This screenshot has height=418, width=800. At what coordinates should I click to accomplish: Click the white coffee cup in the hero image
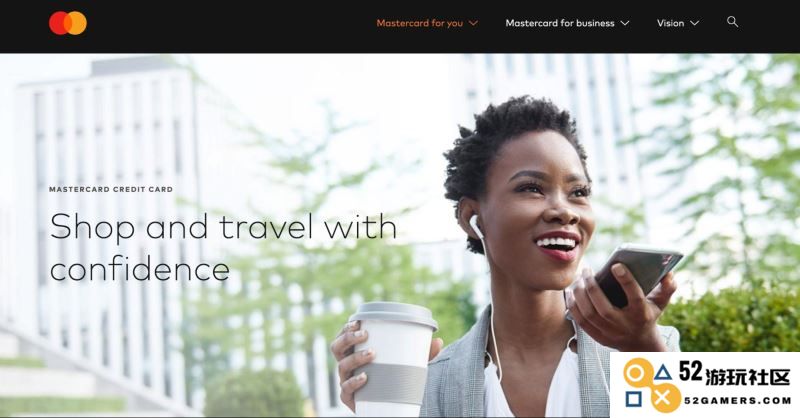tap(395, 358)
